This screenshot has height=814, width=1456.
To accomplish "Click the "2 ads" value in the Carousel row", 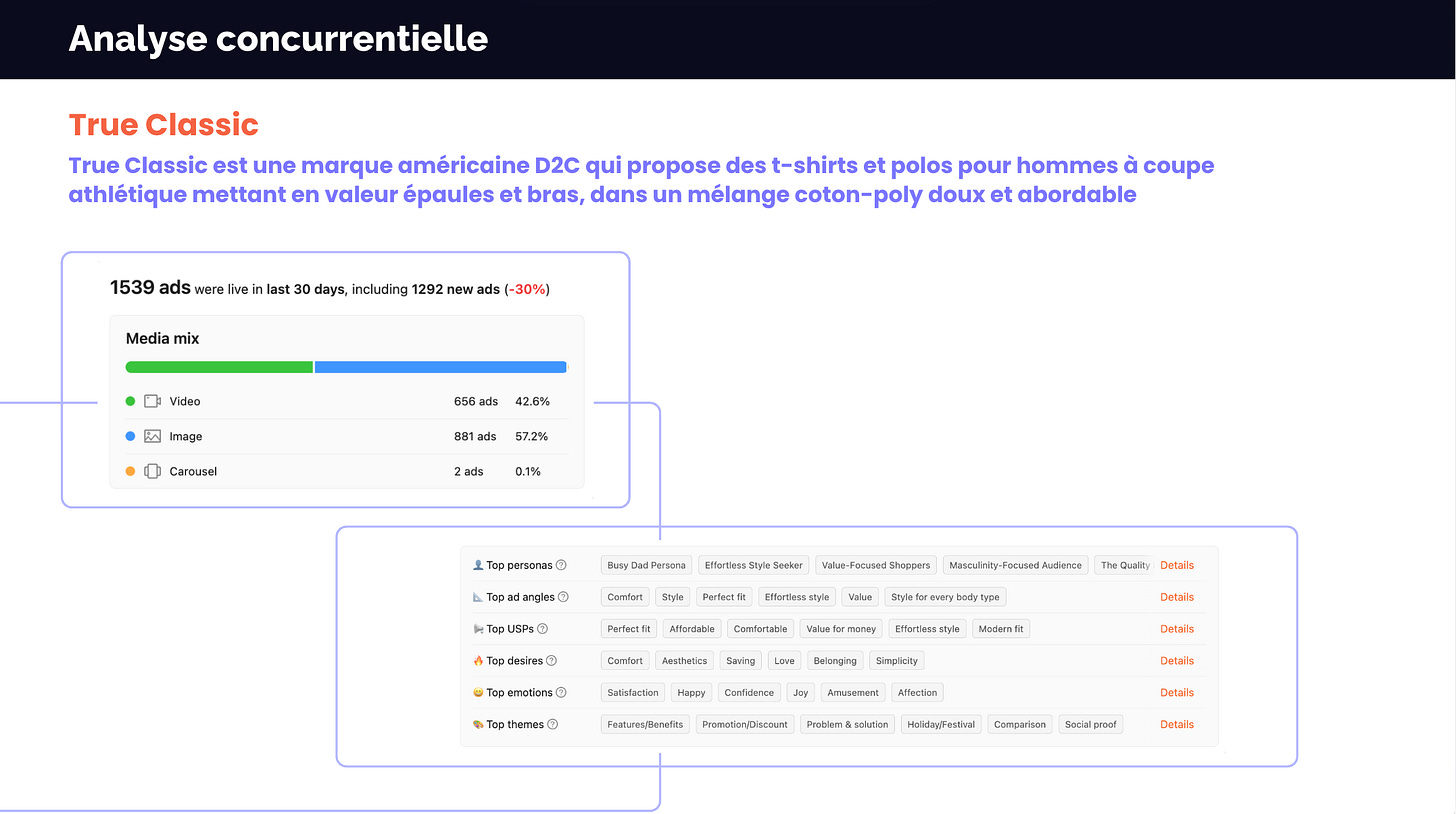I will click(x=469, y=471).
